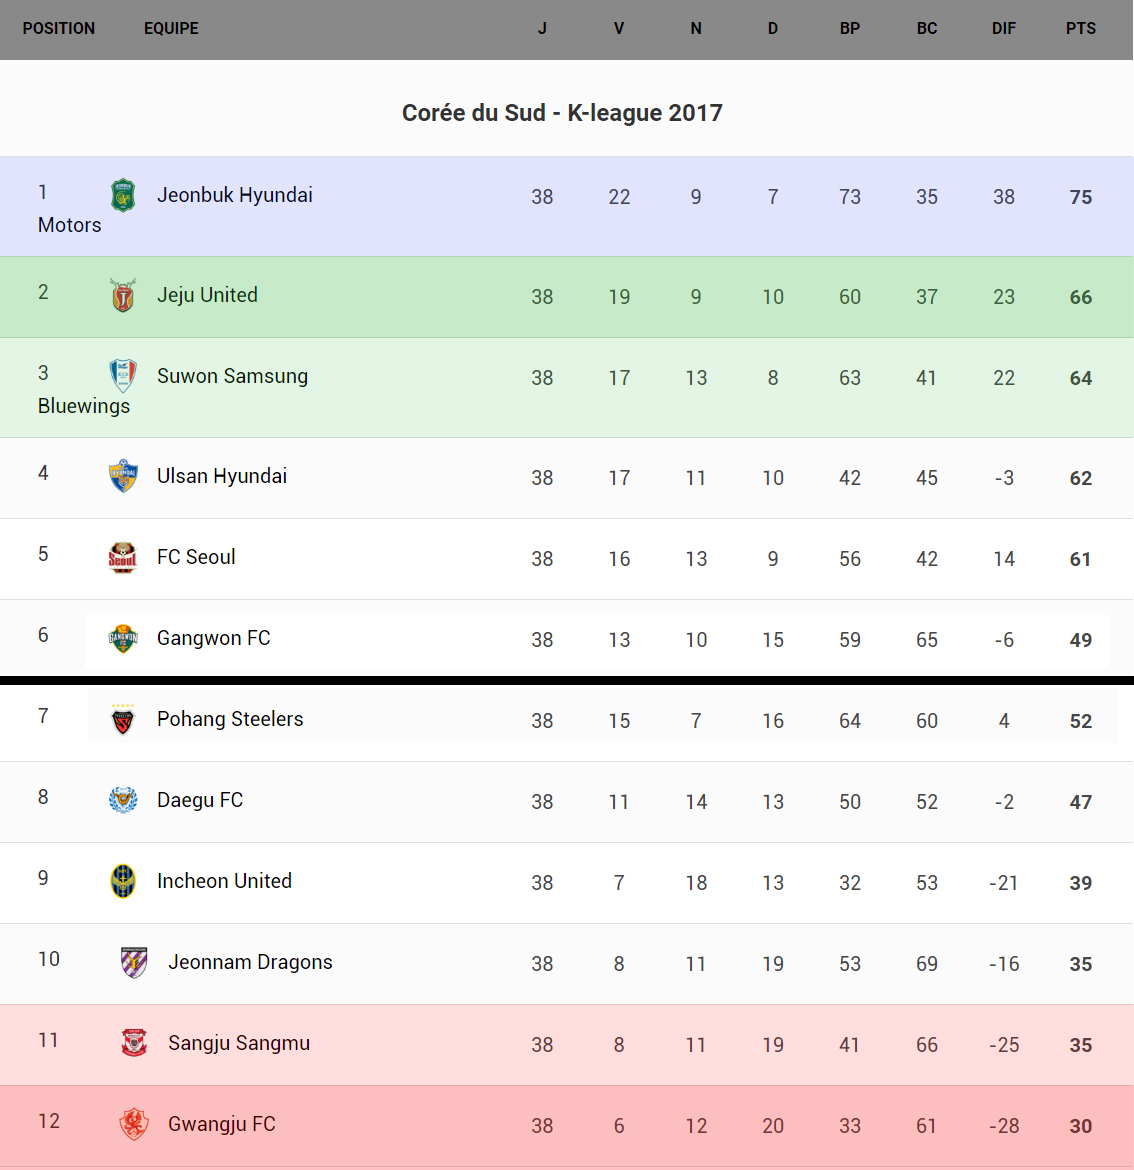Click the Daegu FC team logo
The image size is (1134, 1170).
click(x=123, y=800)
